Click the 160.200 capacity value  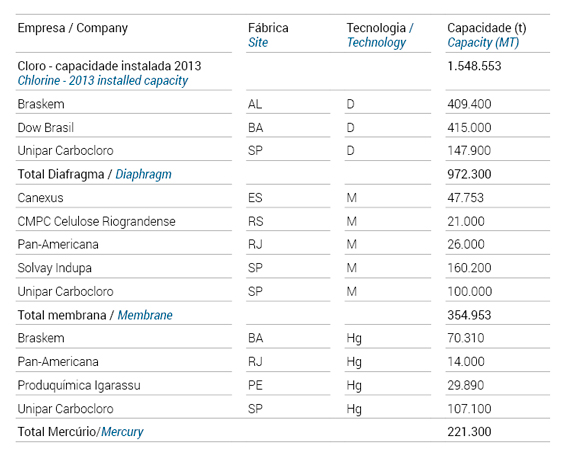[469, 268]
